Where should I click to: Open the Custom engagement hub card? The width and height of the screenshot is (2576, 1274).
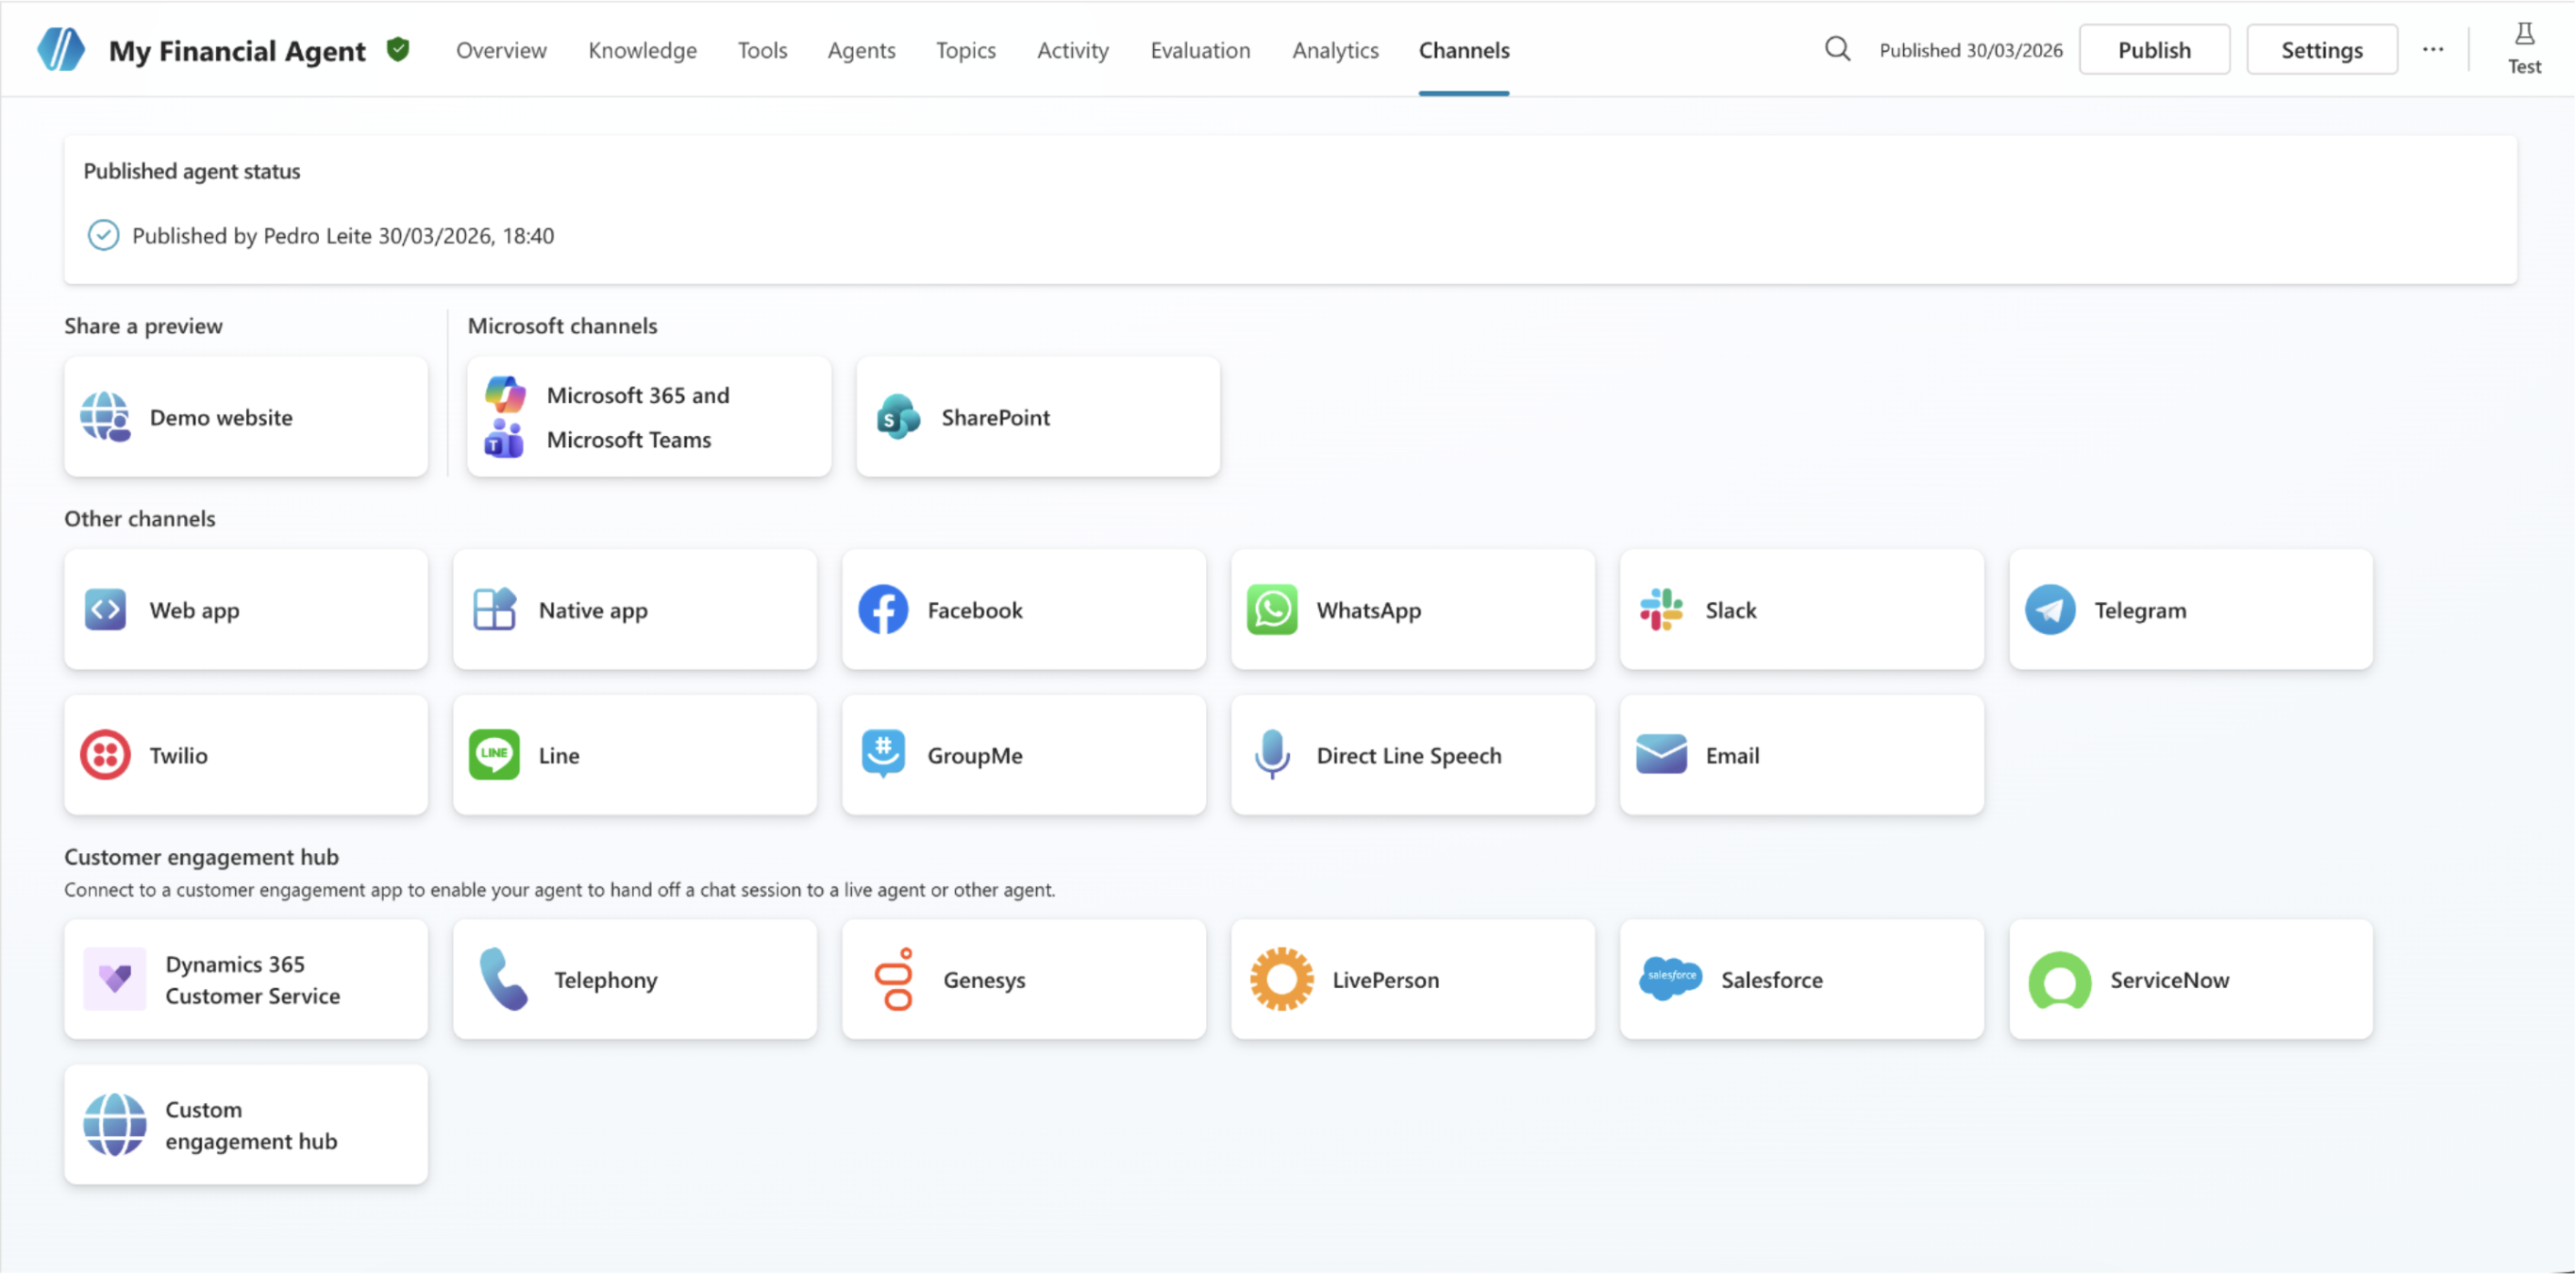tap(246, 1125)
